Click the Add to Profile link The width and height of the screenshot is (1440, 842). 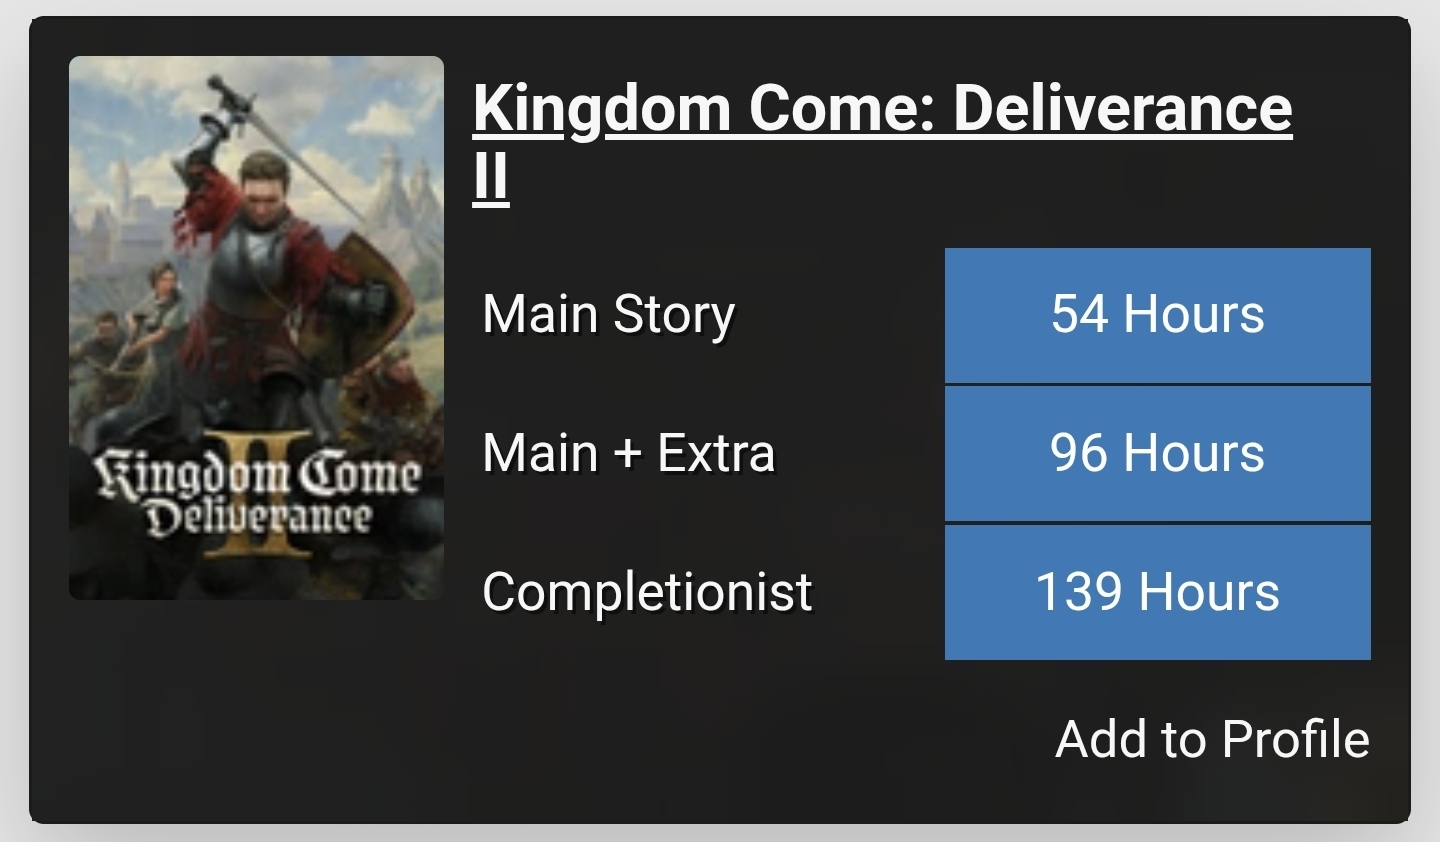(1211, 739)
